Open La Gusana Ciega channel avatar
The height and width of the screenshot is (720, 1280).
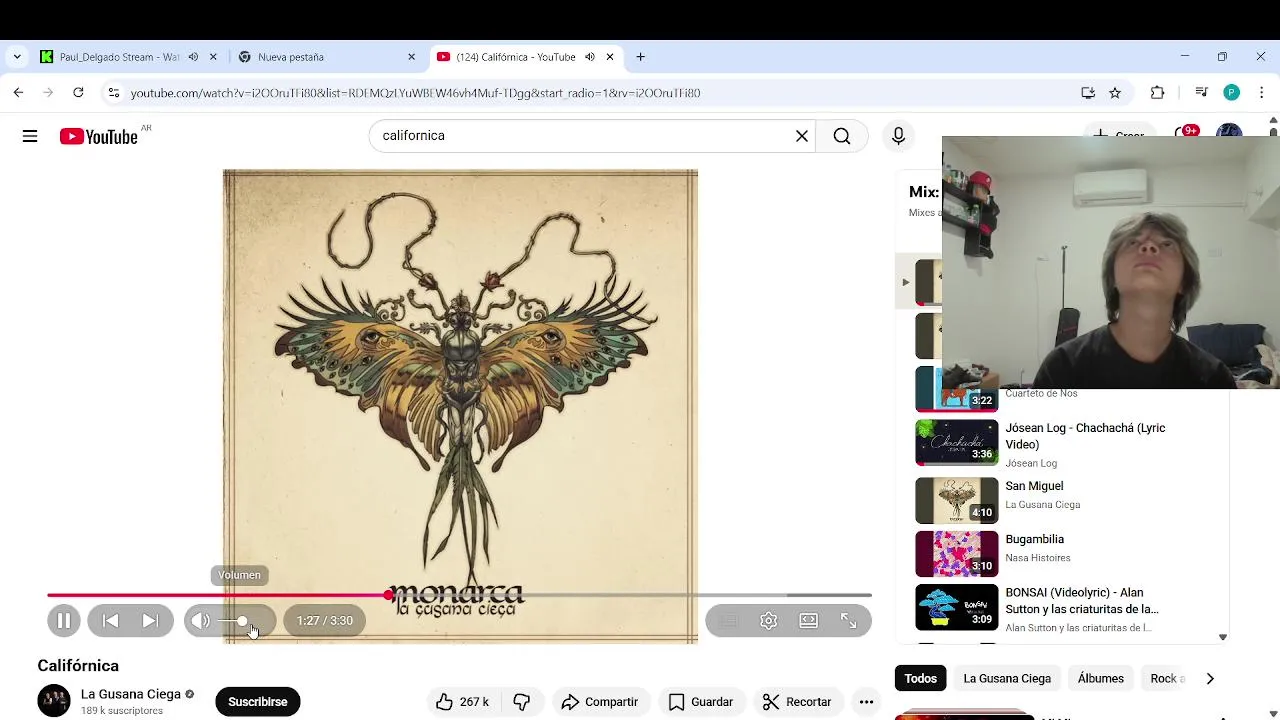pos(54,701)
